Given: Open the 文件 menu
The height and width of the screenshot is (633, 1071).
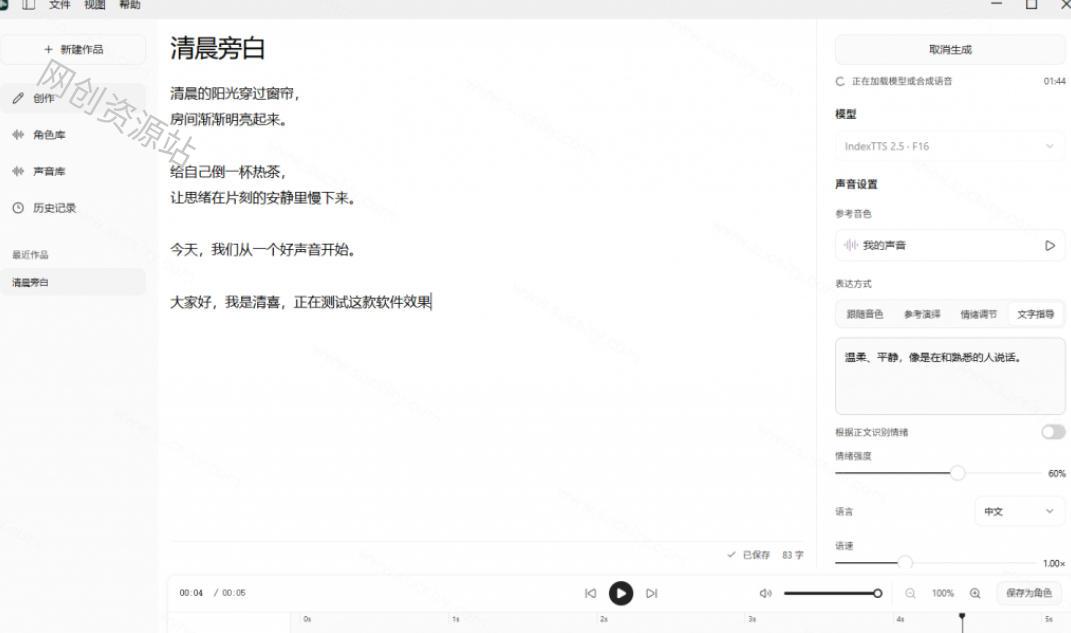Looking at the screenshot, I should pyautogui.click(x=59, y=5).
